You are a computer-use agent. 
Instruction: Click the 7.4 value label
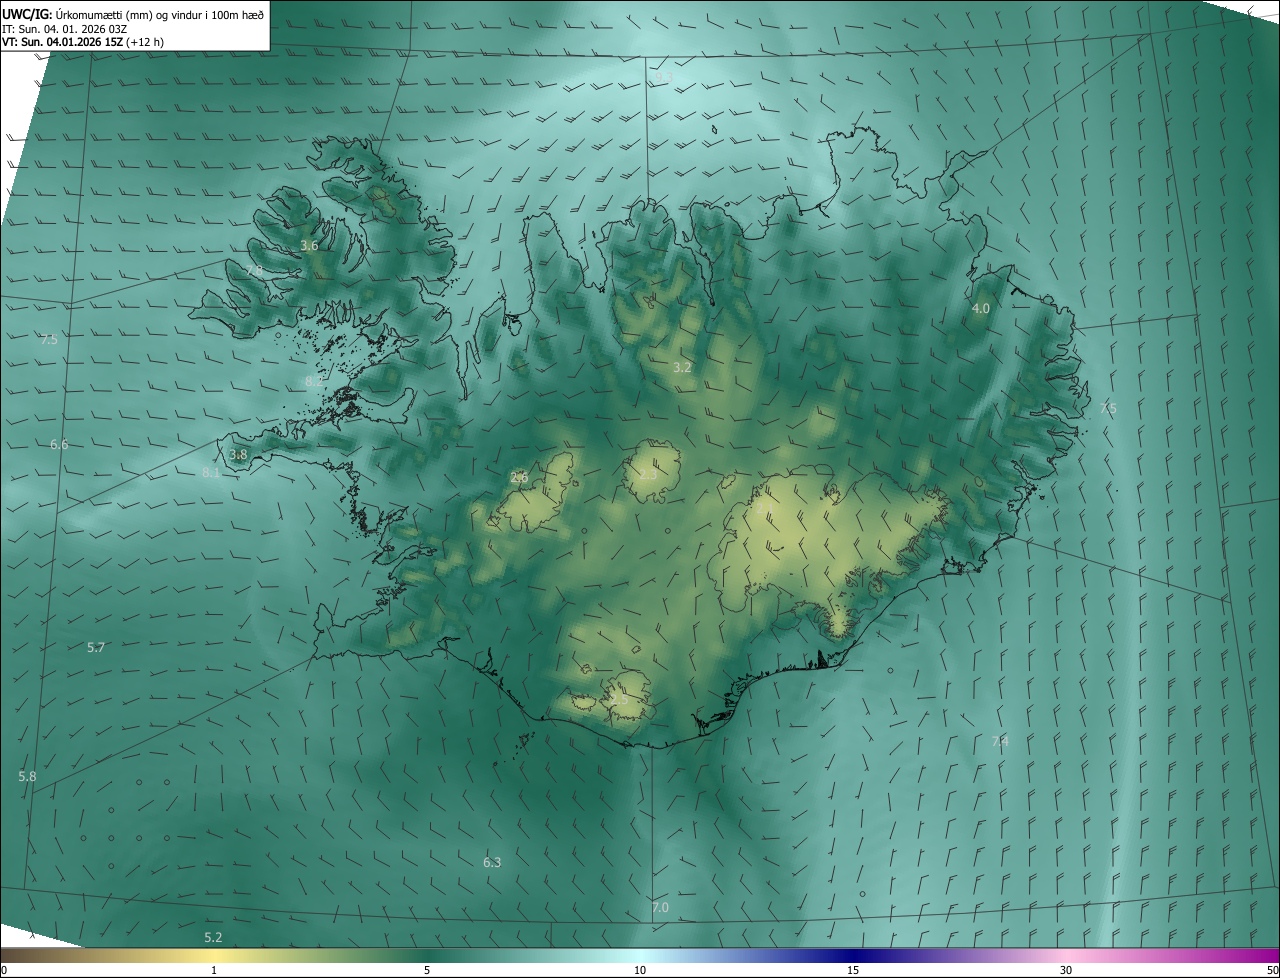(x=1000, y=741)
